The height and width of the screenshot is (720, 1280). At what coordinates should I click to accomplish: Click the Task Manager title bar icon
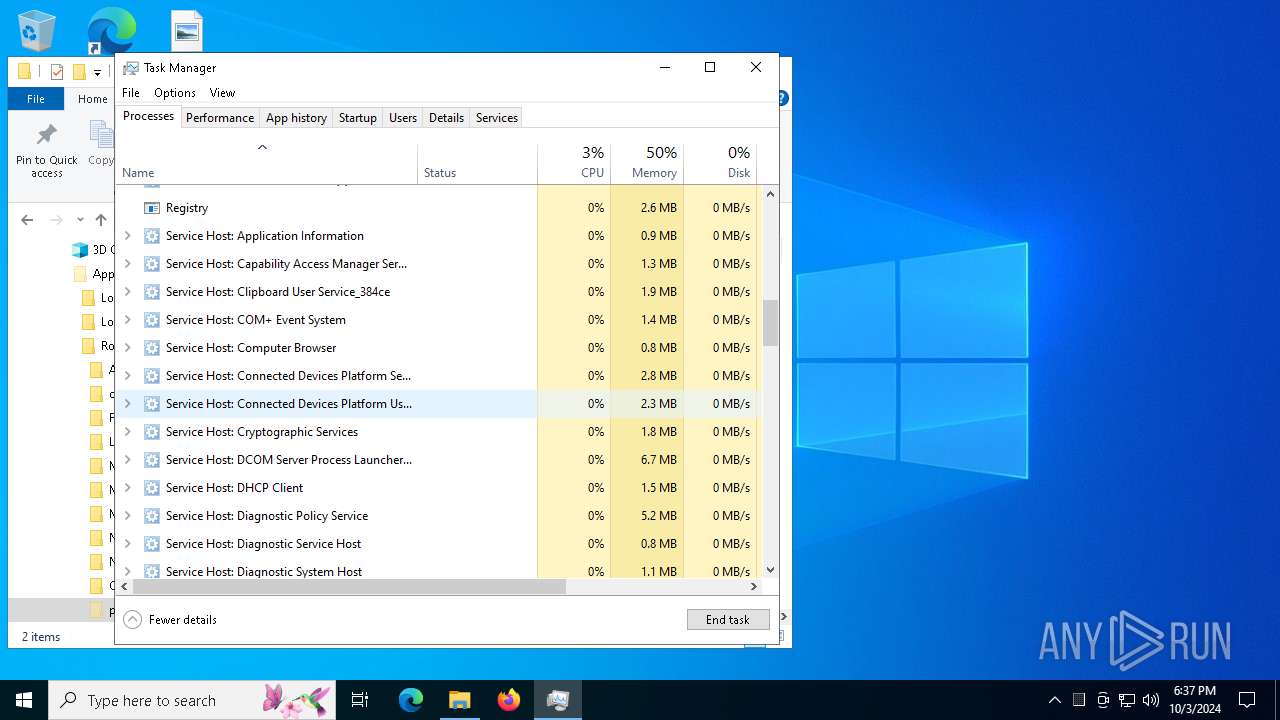click(x=131, y=68)
